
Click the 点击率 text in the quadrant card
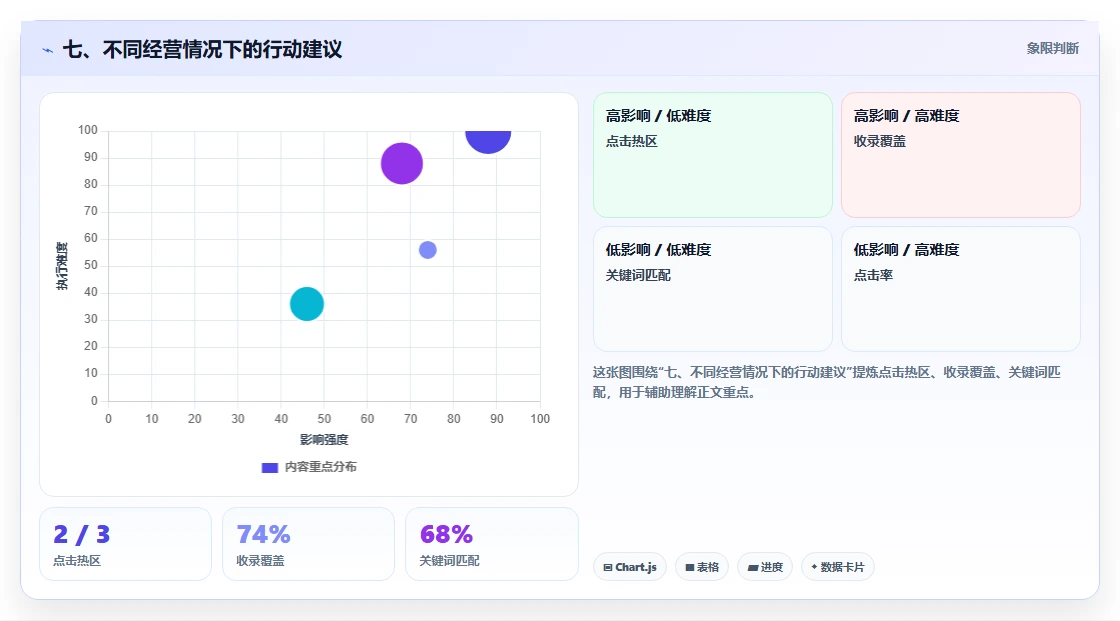tap(873, 275)
